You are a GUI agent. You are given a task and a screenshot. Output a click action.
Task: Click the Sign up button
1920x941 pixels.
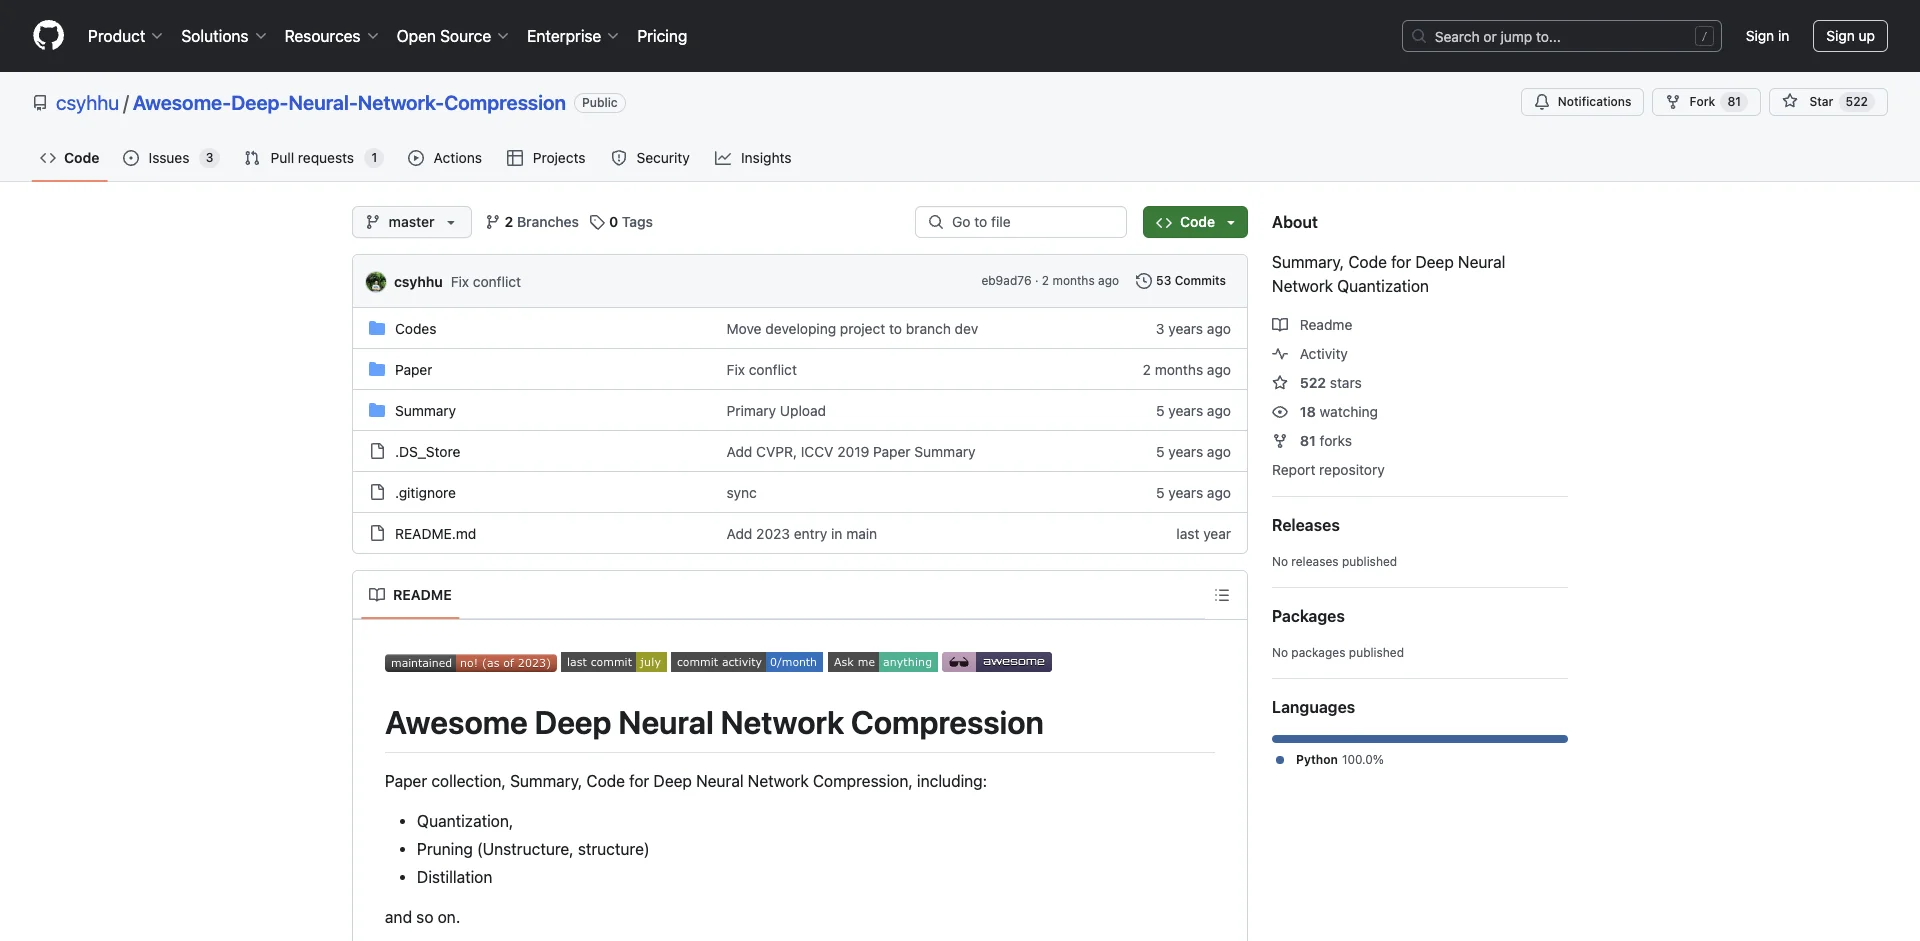1850,36
